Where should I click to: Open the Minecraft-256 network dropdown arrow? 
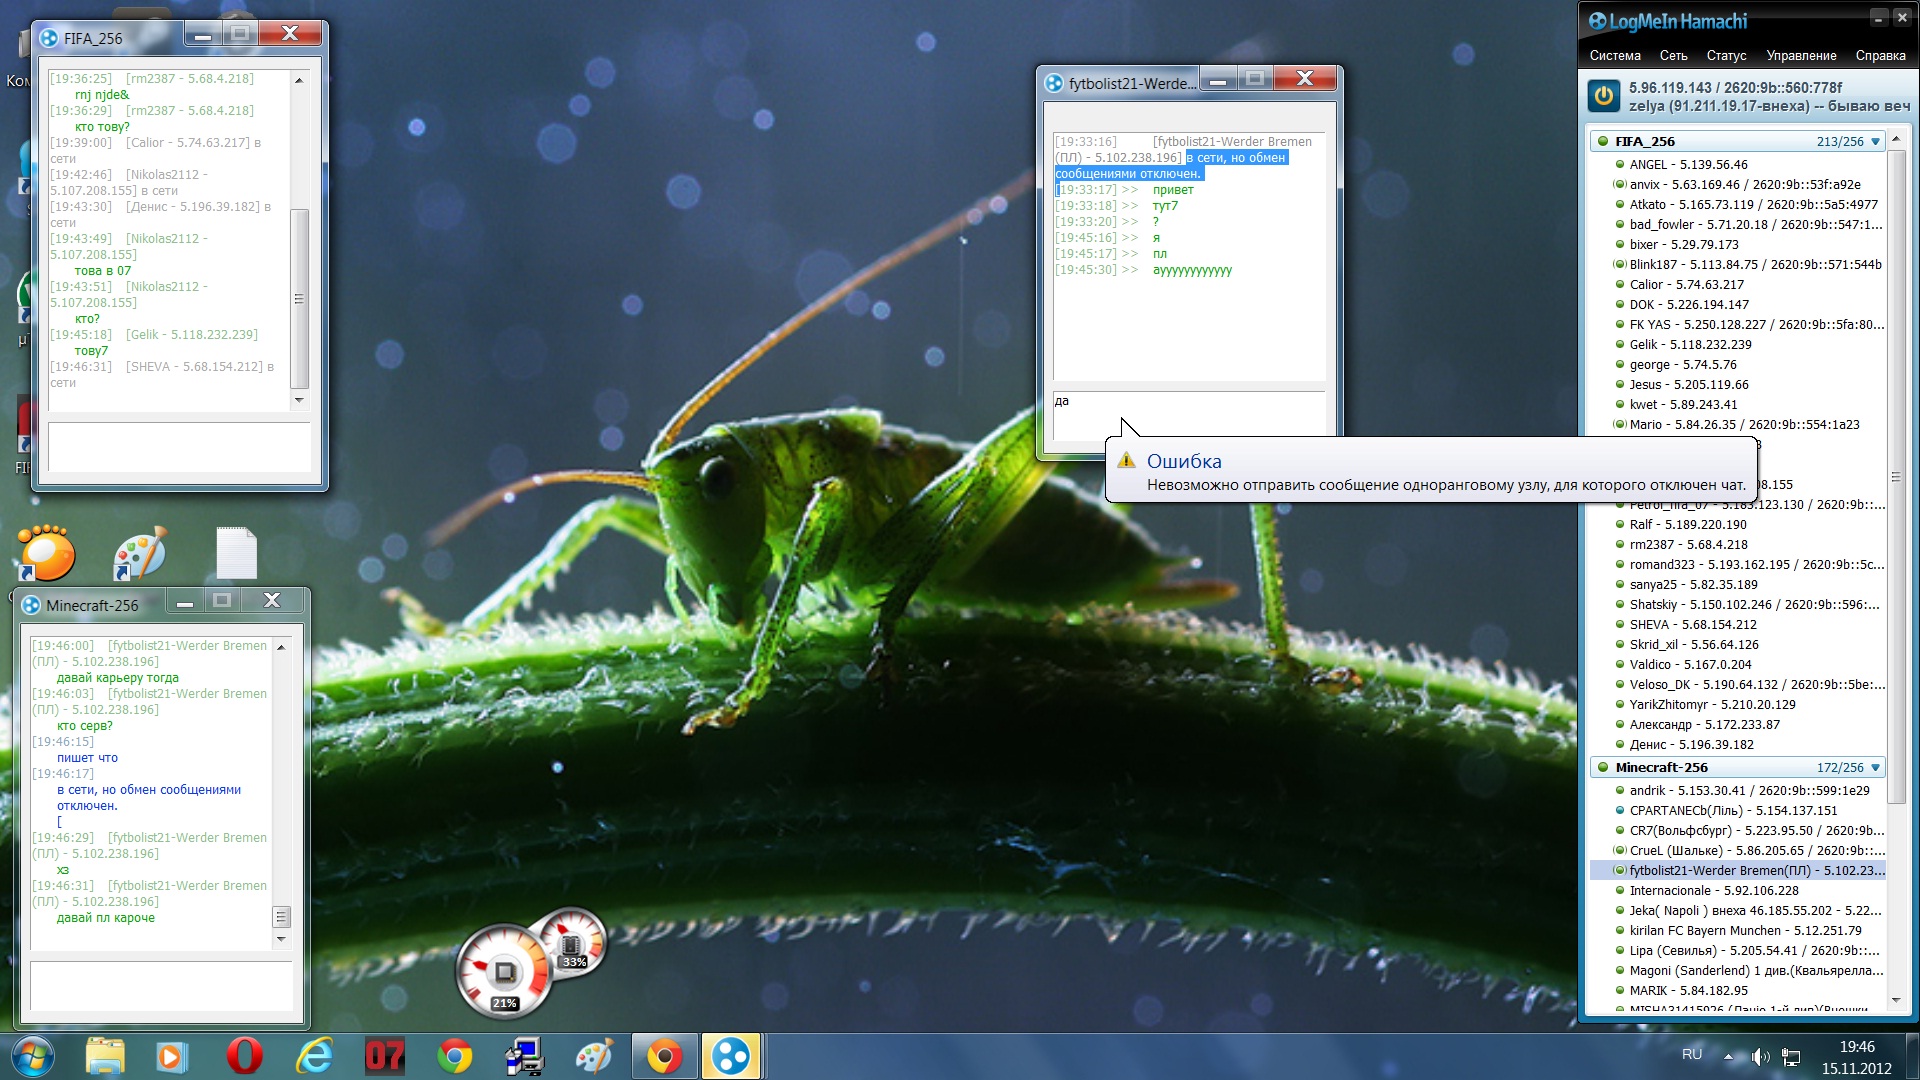1875,767
